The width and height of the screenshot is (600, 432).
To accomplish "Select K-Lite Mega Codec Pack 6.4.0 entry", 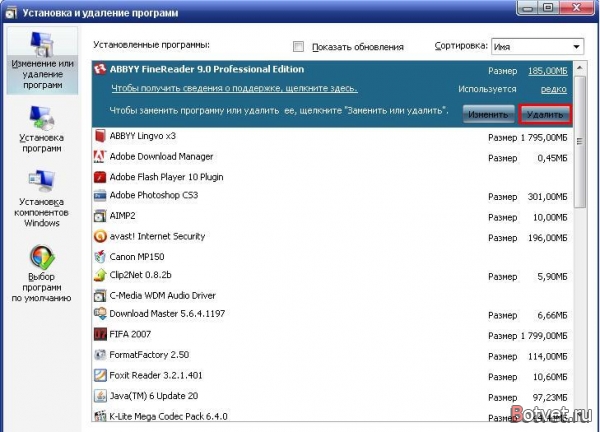I will tap(332, 416).
